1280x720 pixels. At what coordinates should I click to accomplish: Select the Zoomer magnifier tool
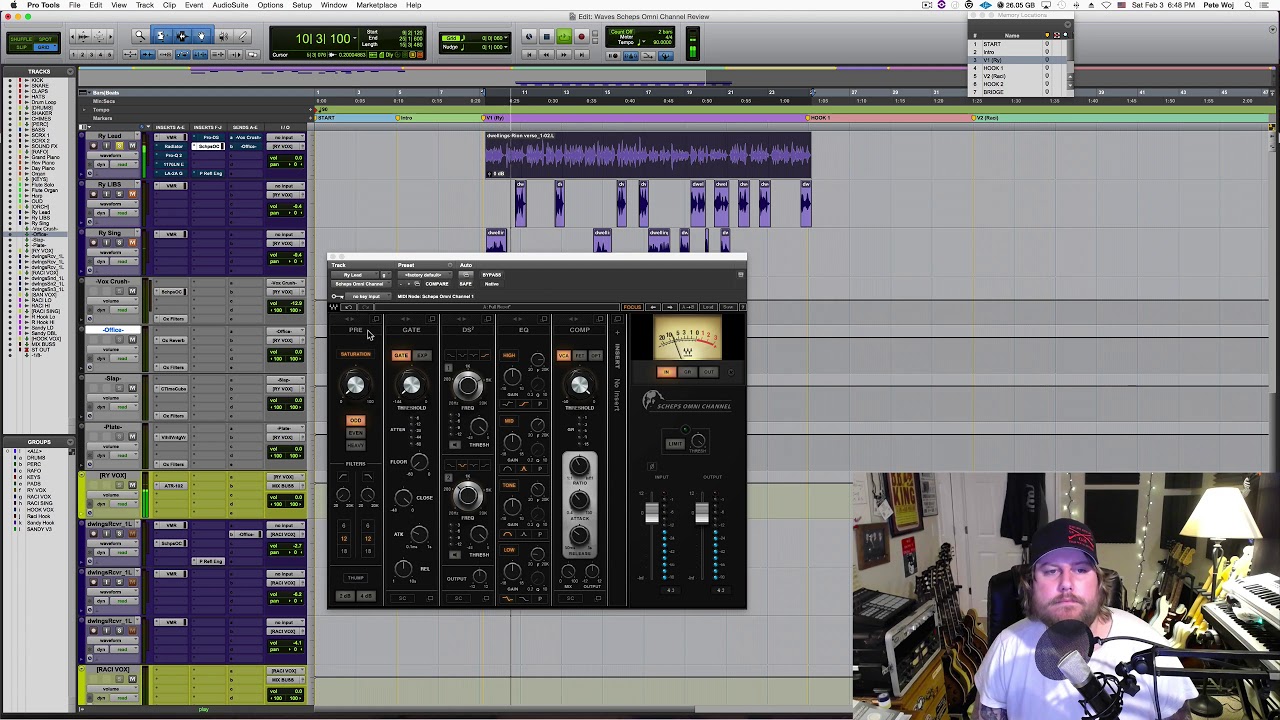140,36
